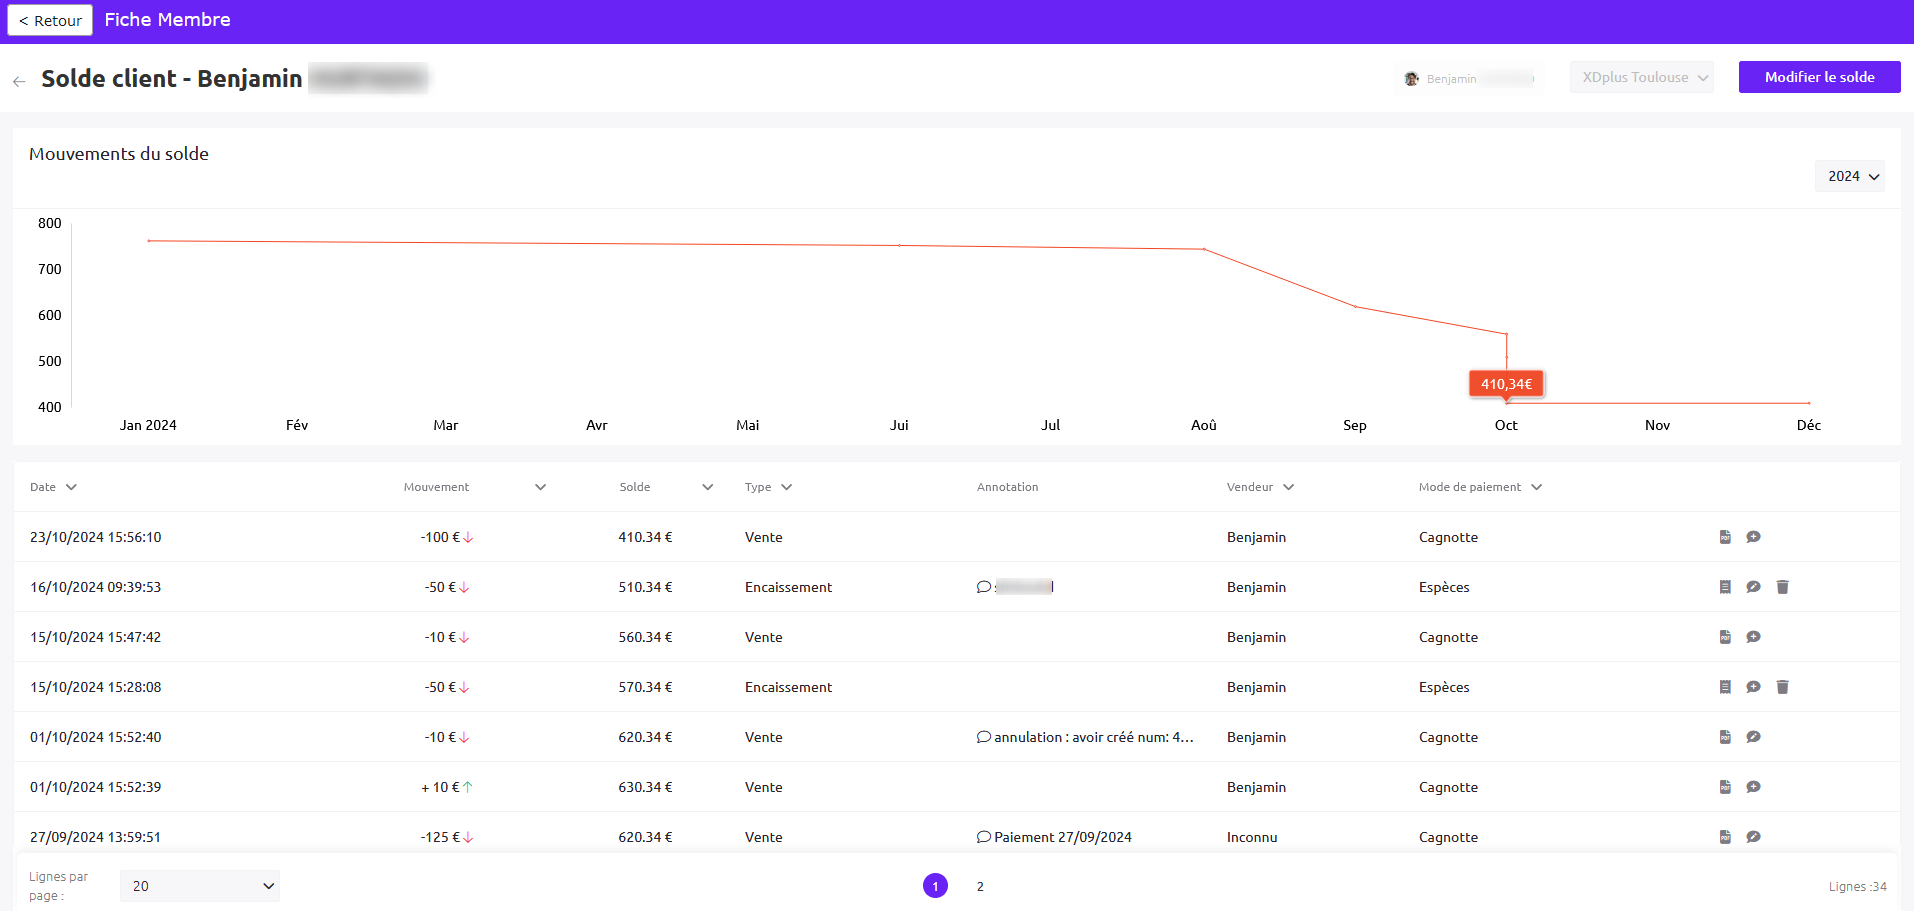Delete the 16/10/2024 Encaissement entry

(1782, 587)
